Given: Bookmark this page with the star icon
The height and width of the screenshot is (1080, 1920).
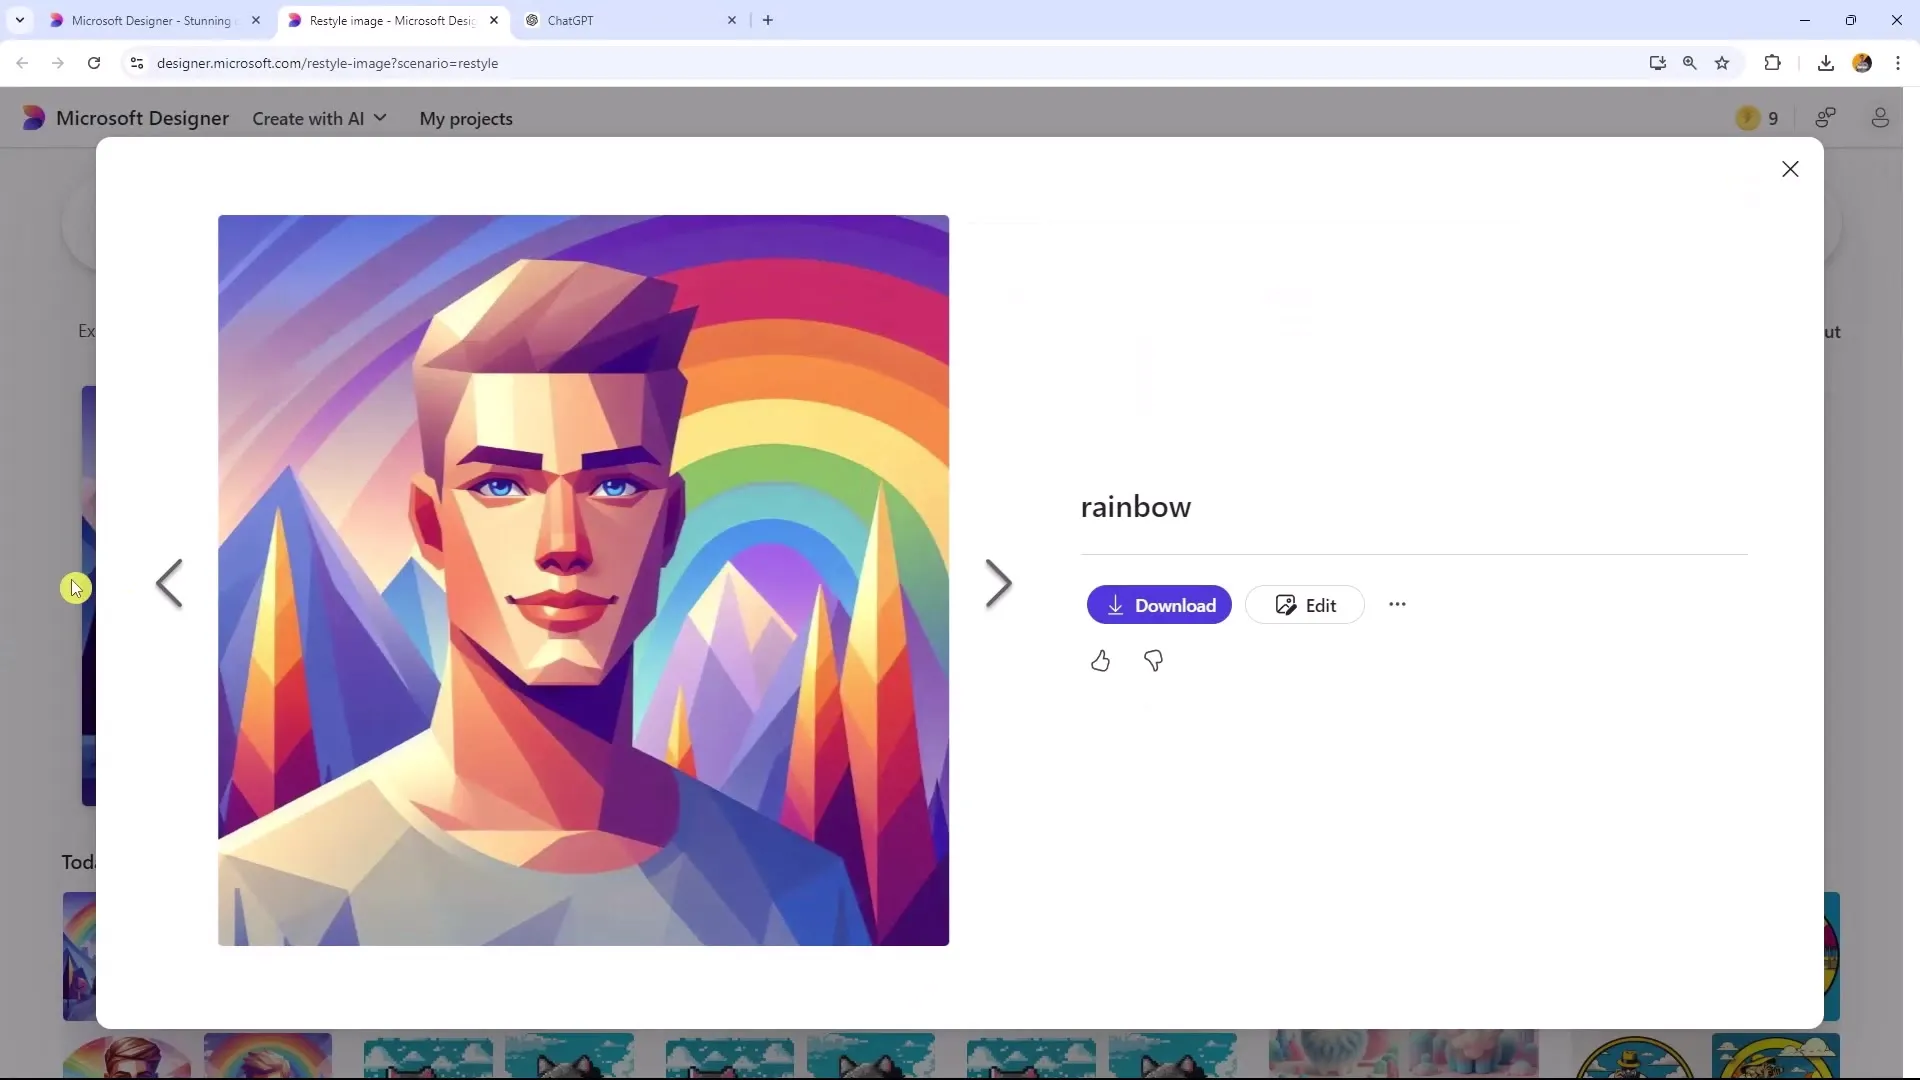Looking at the screenshot, I should (1722, 63).
